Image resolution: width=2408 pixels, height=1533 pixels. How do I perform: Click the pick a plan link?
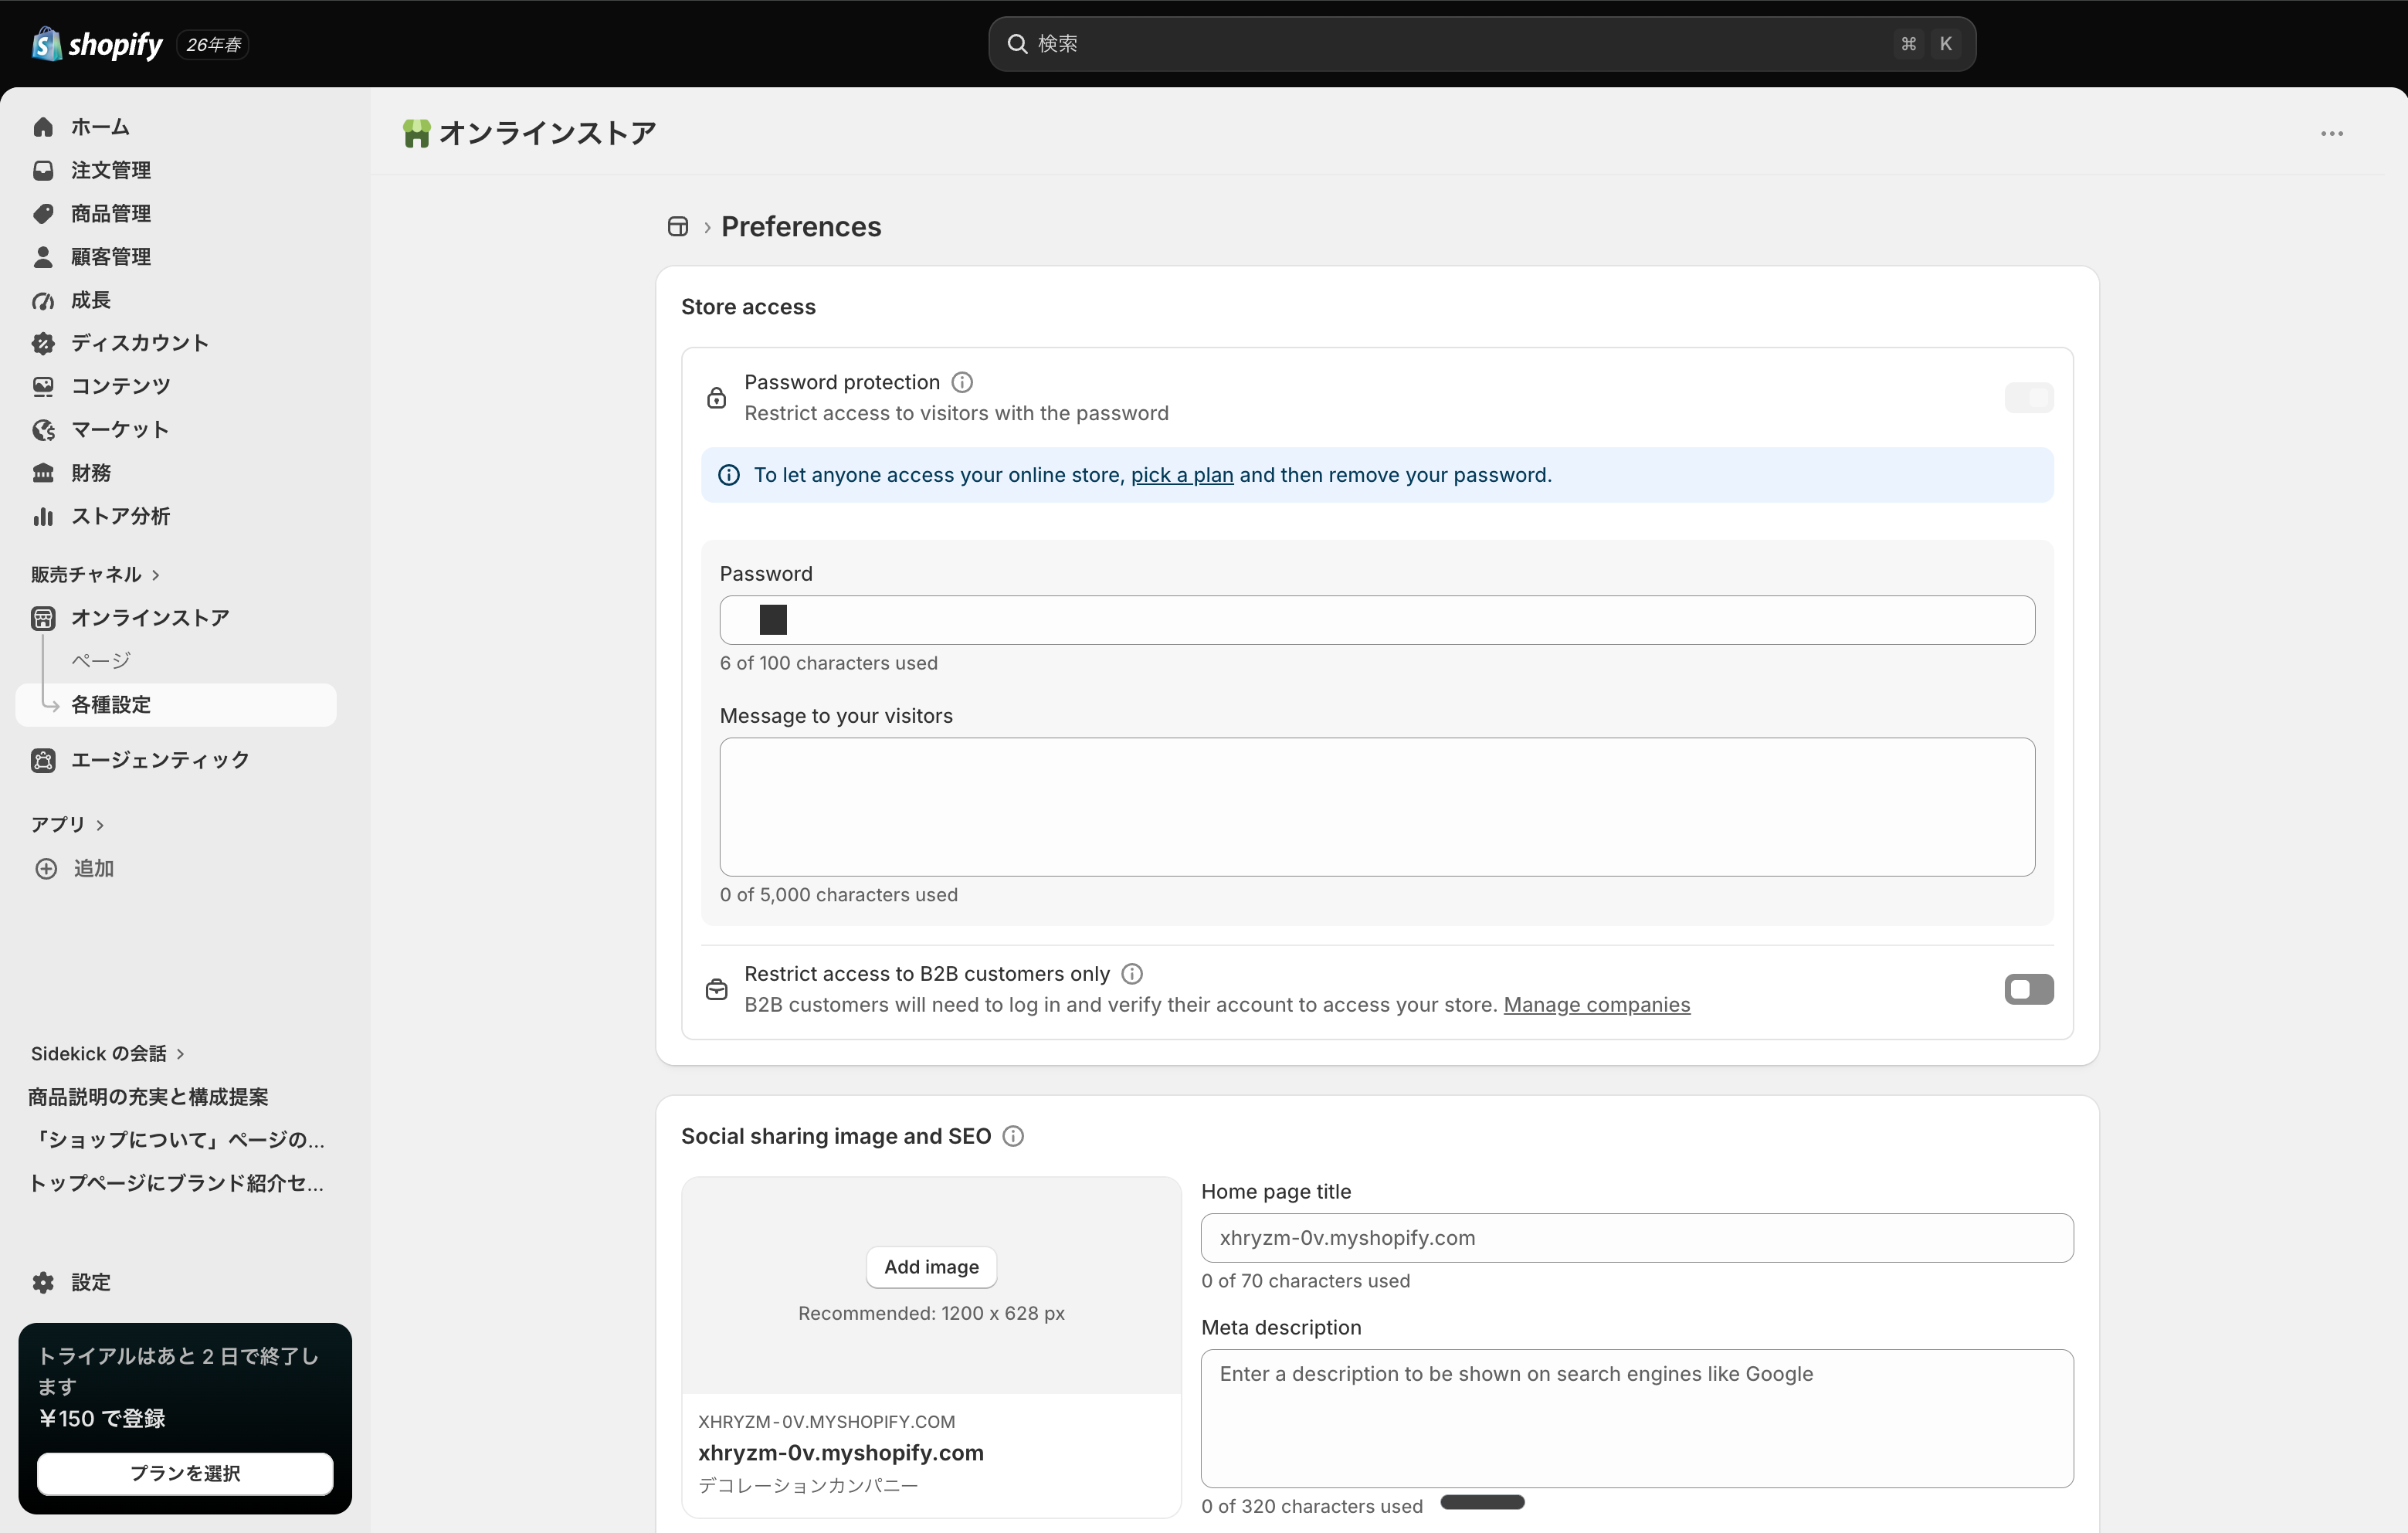point(1182,475)
